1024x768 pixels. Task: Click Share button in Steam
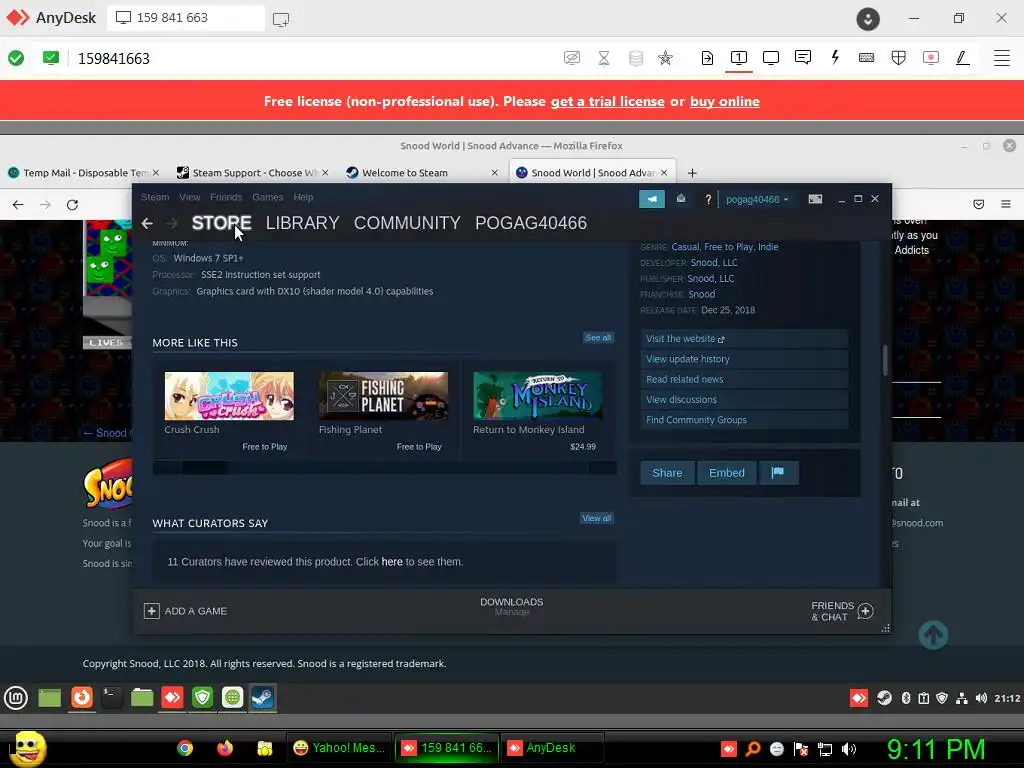667,473
